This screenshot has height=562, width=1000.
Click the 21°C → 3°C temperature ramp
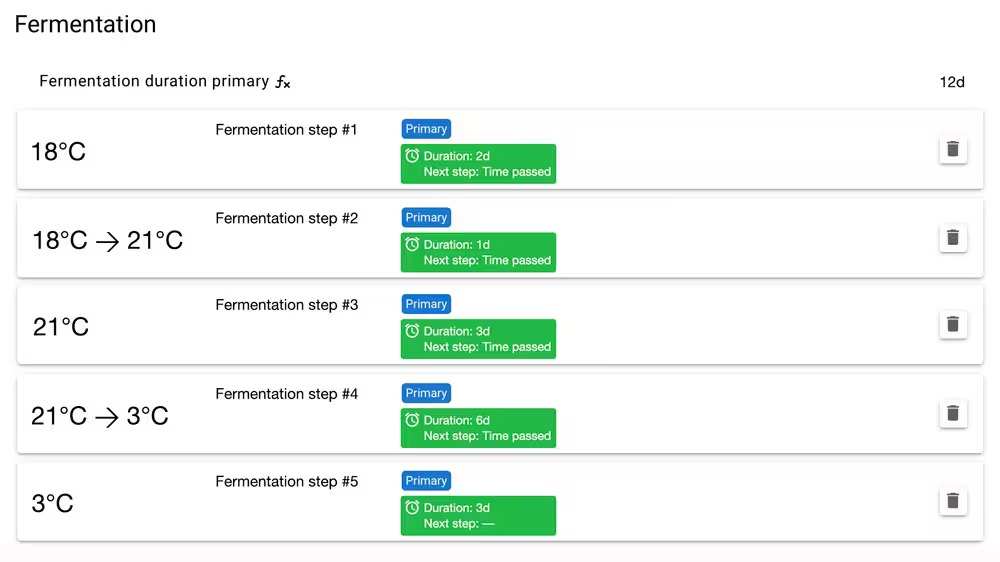coord(100,416)
